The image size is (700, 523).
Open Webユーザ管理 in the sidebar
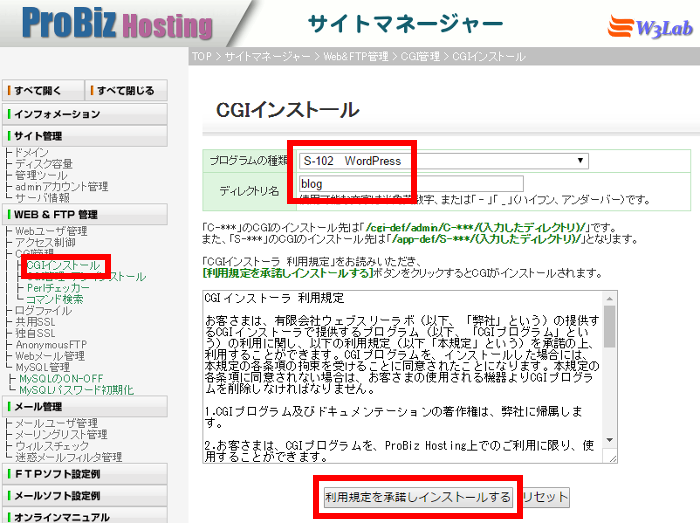pos(50,231)
